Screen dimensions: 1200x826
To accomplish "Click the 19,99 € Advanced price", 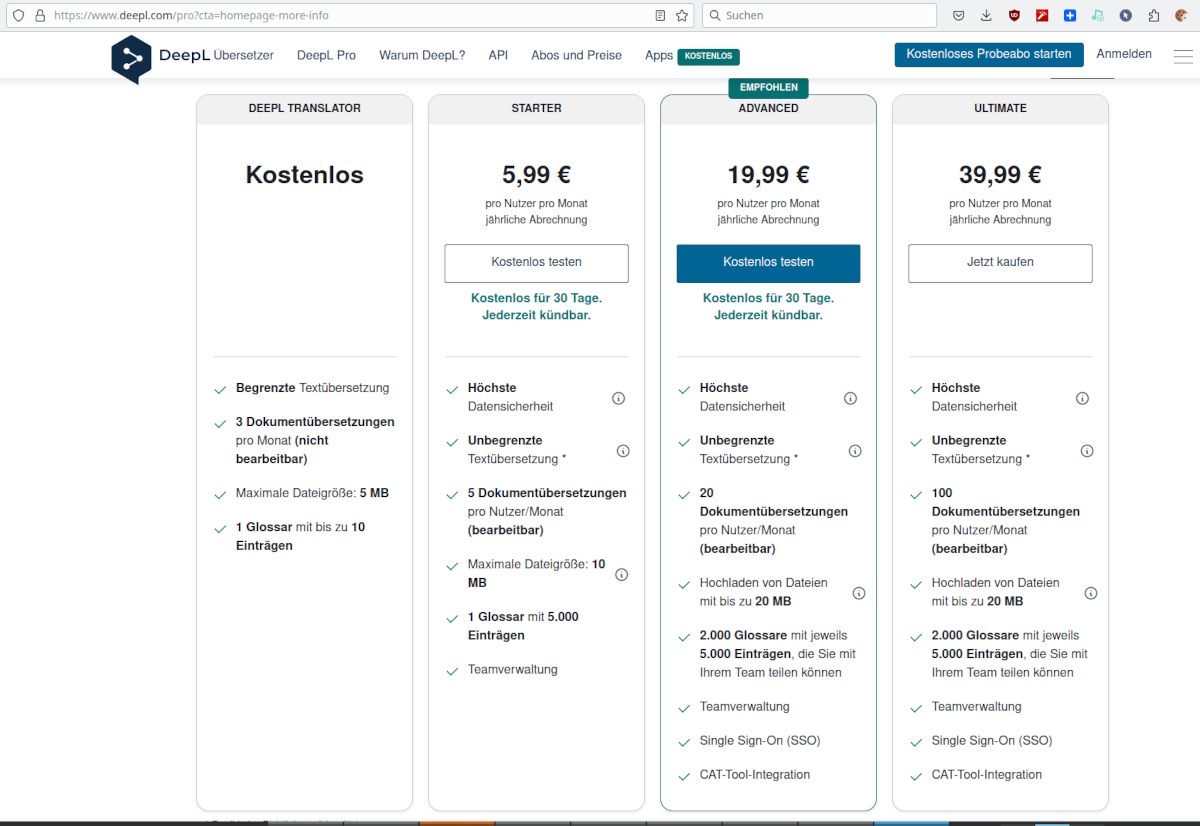I will click(768, 175).
